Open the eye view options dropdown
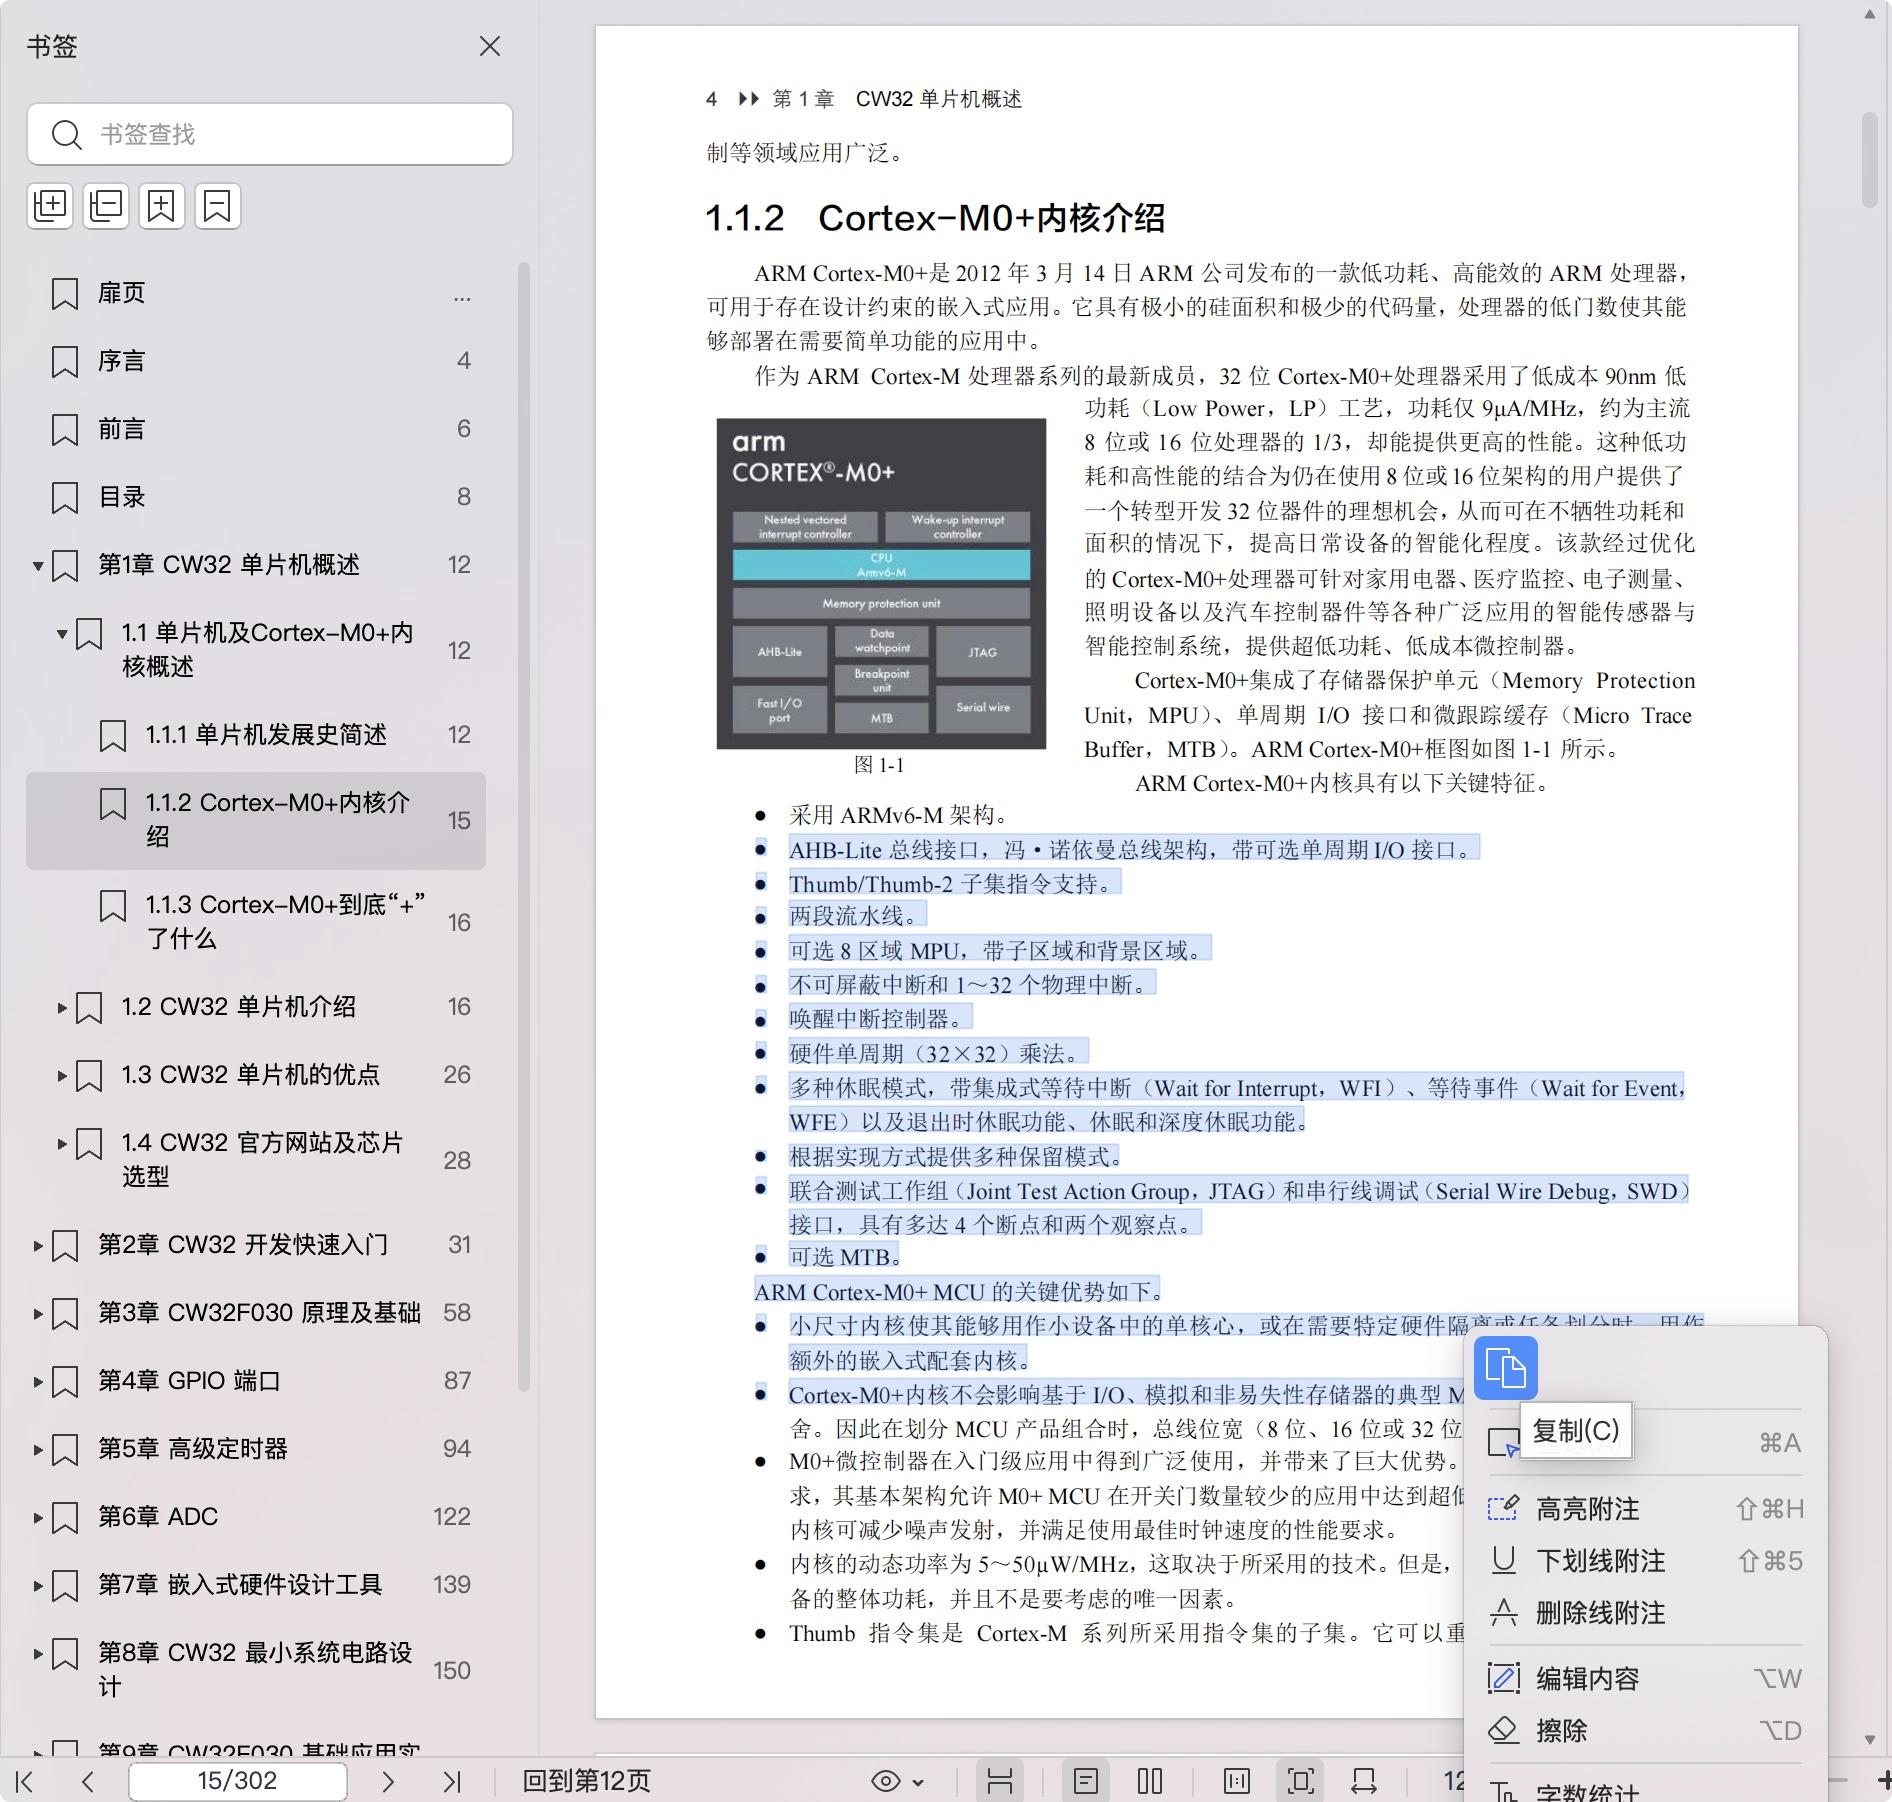The height and width of the screenshot is (1802, 1892). [x=897, y=1781]
